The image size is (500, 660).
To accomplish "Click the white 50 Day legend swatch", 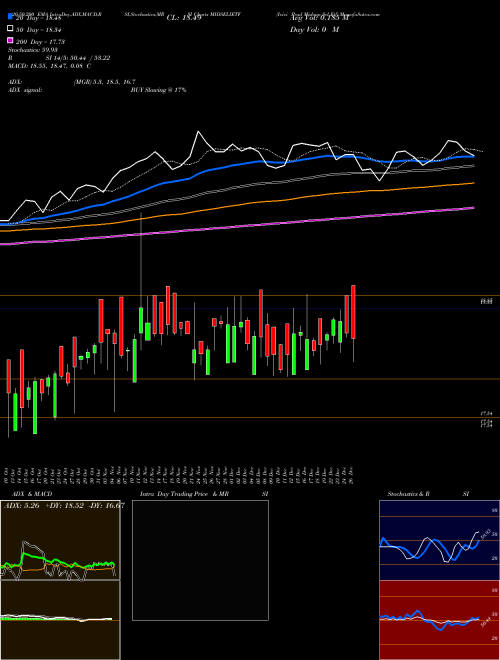I will 10,29.
